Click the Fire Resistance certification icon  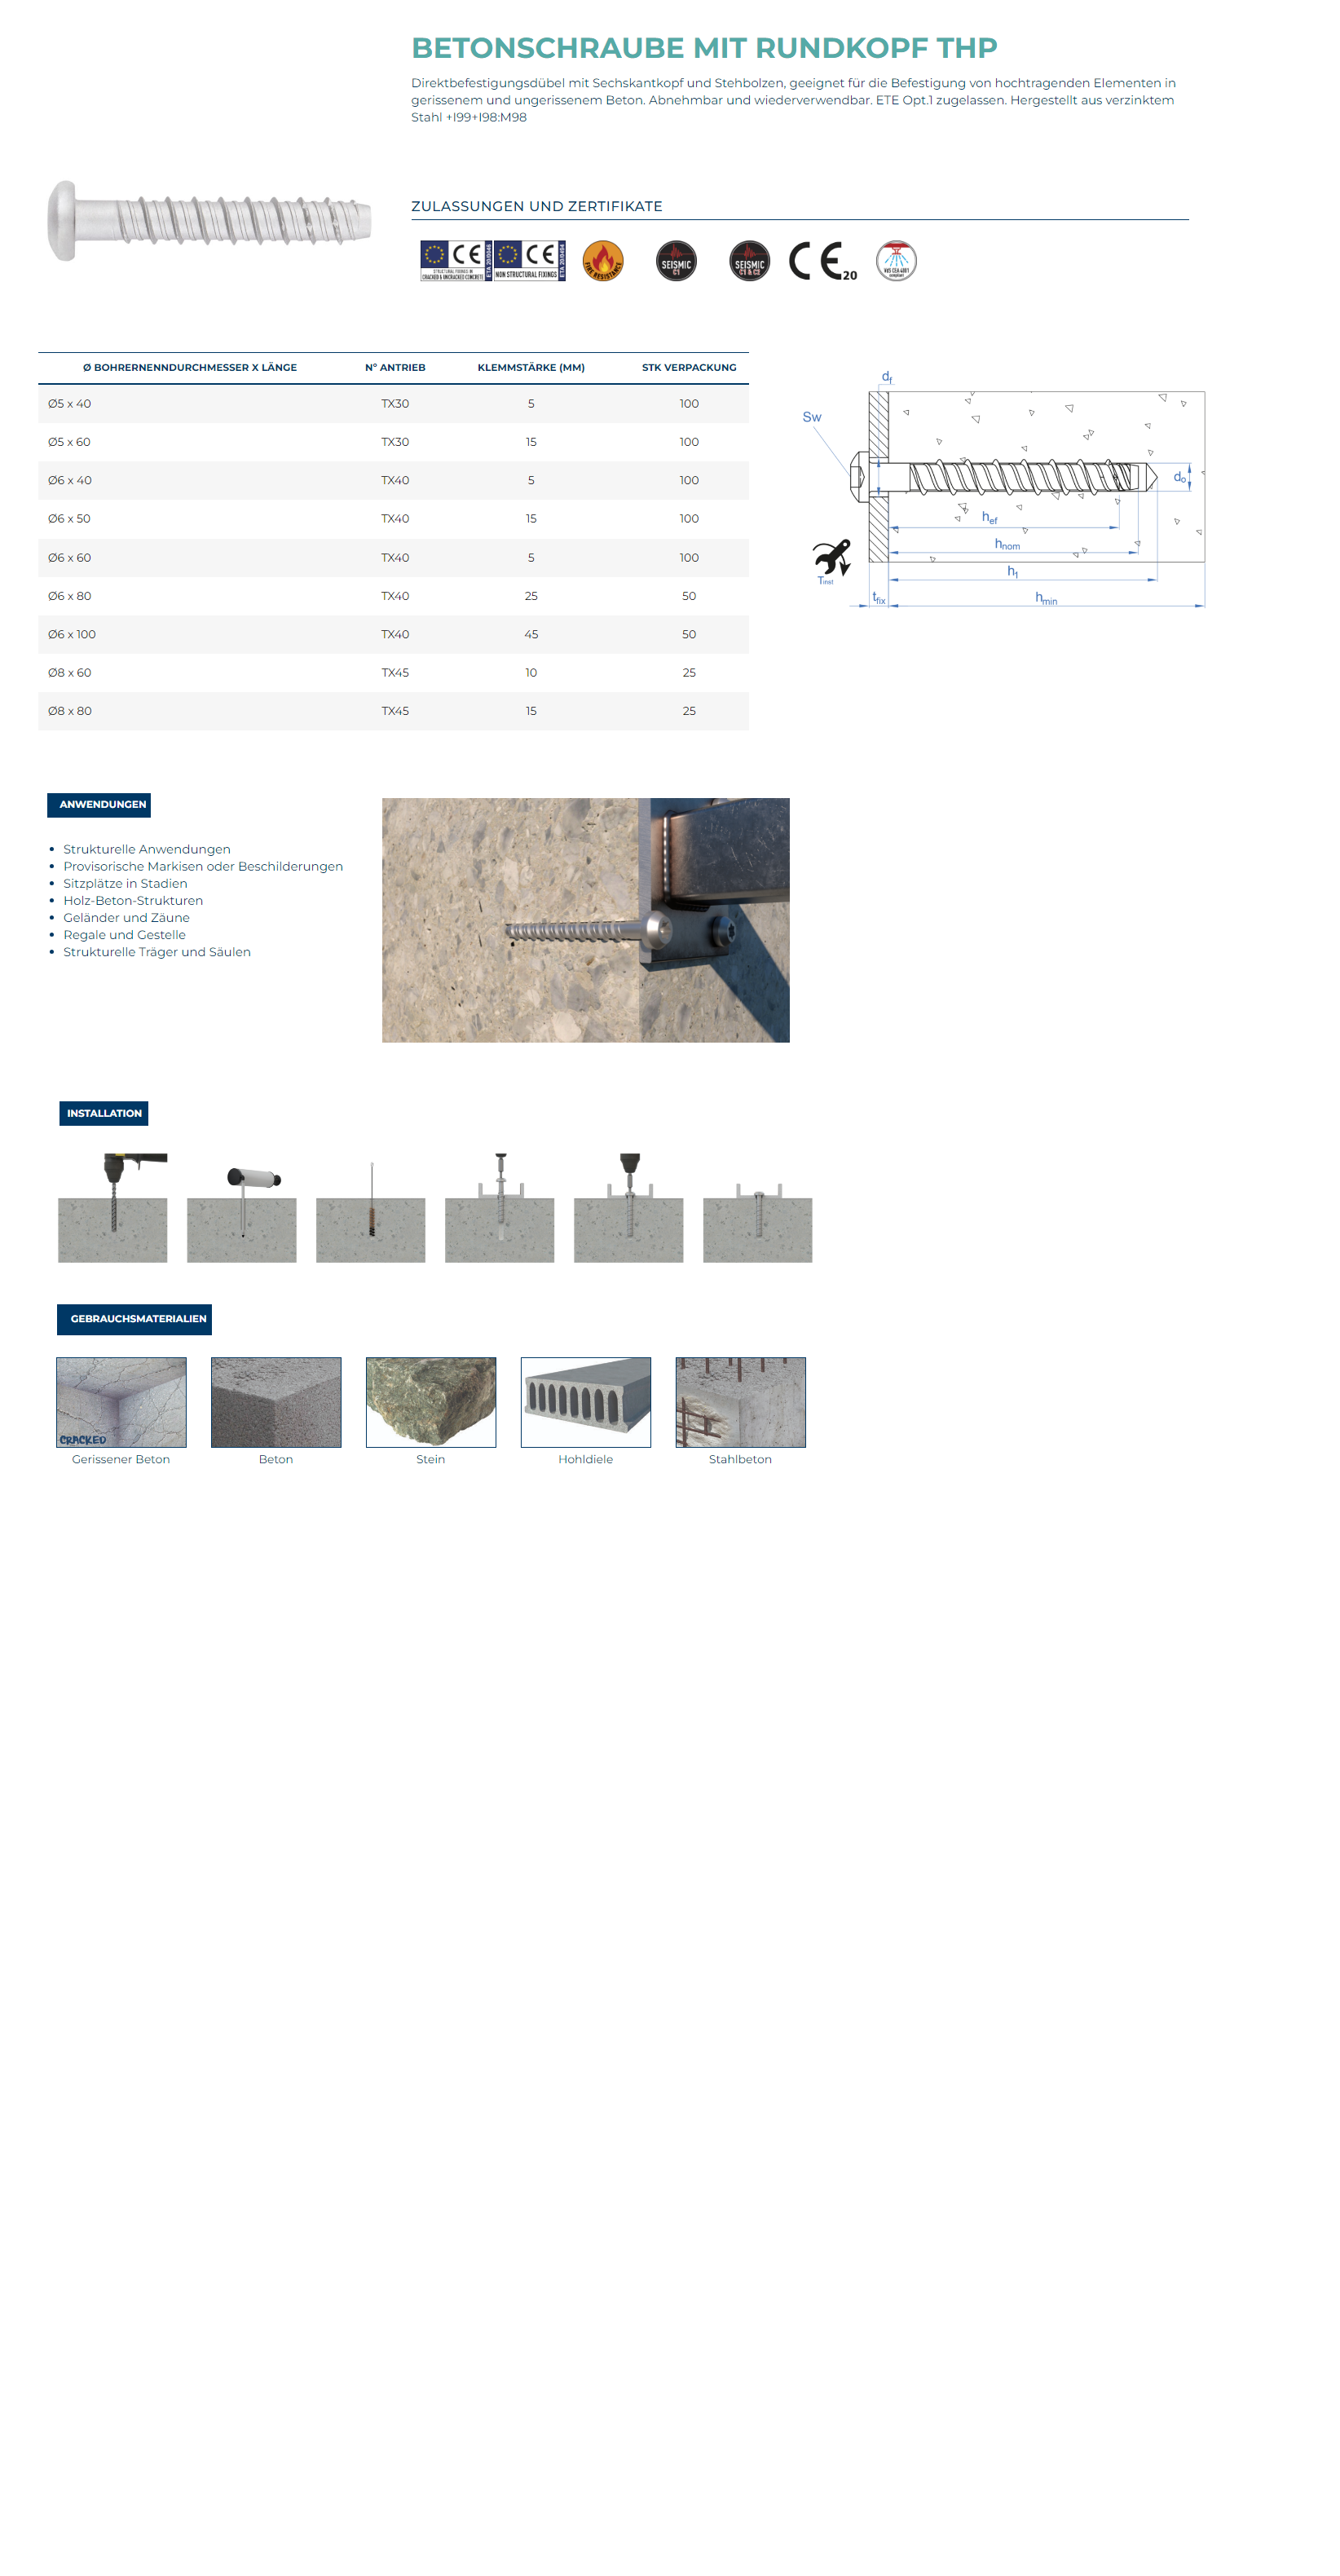(x=602, y=261)
